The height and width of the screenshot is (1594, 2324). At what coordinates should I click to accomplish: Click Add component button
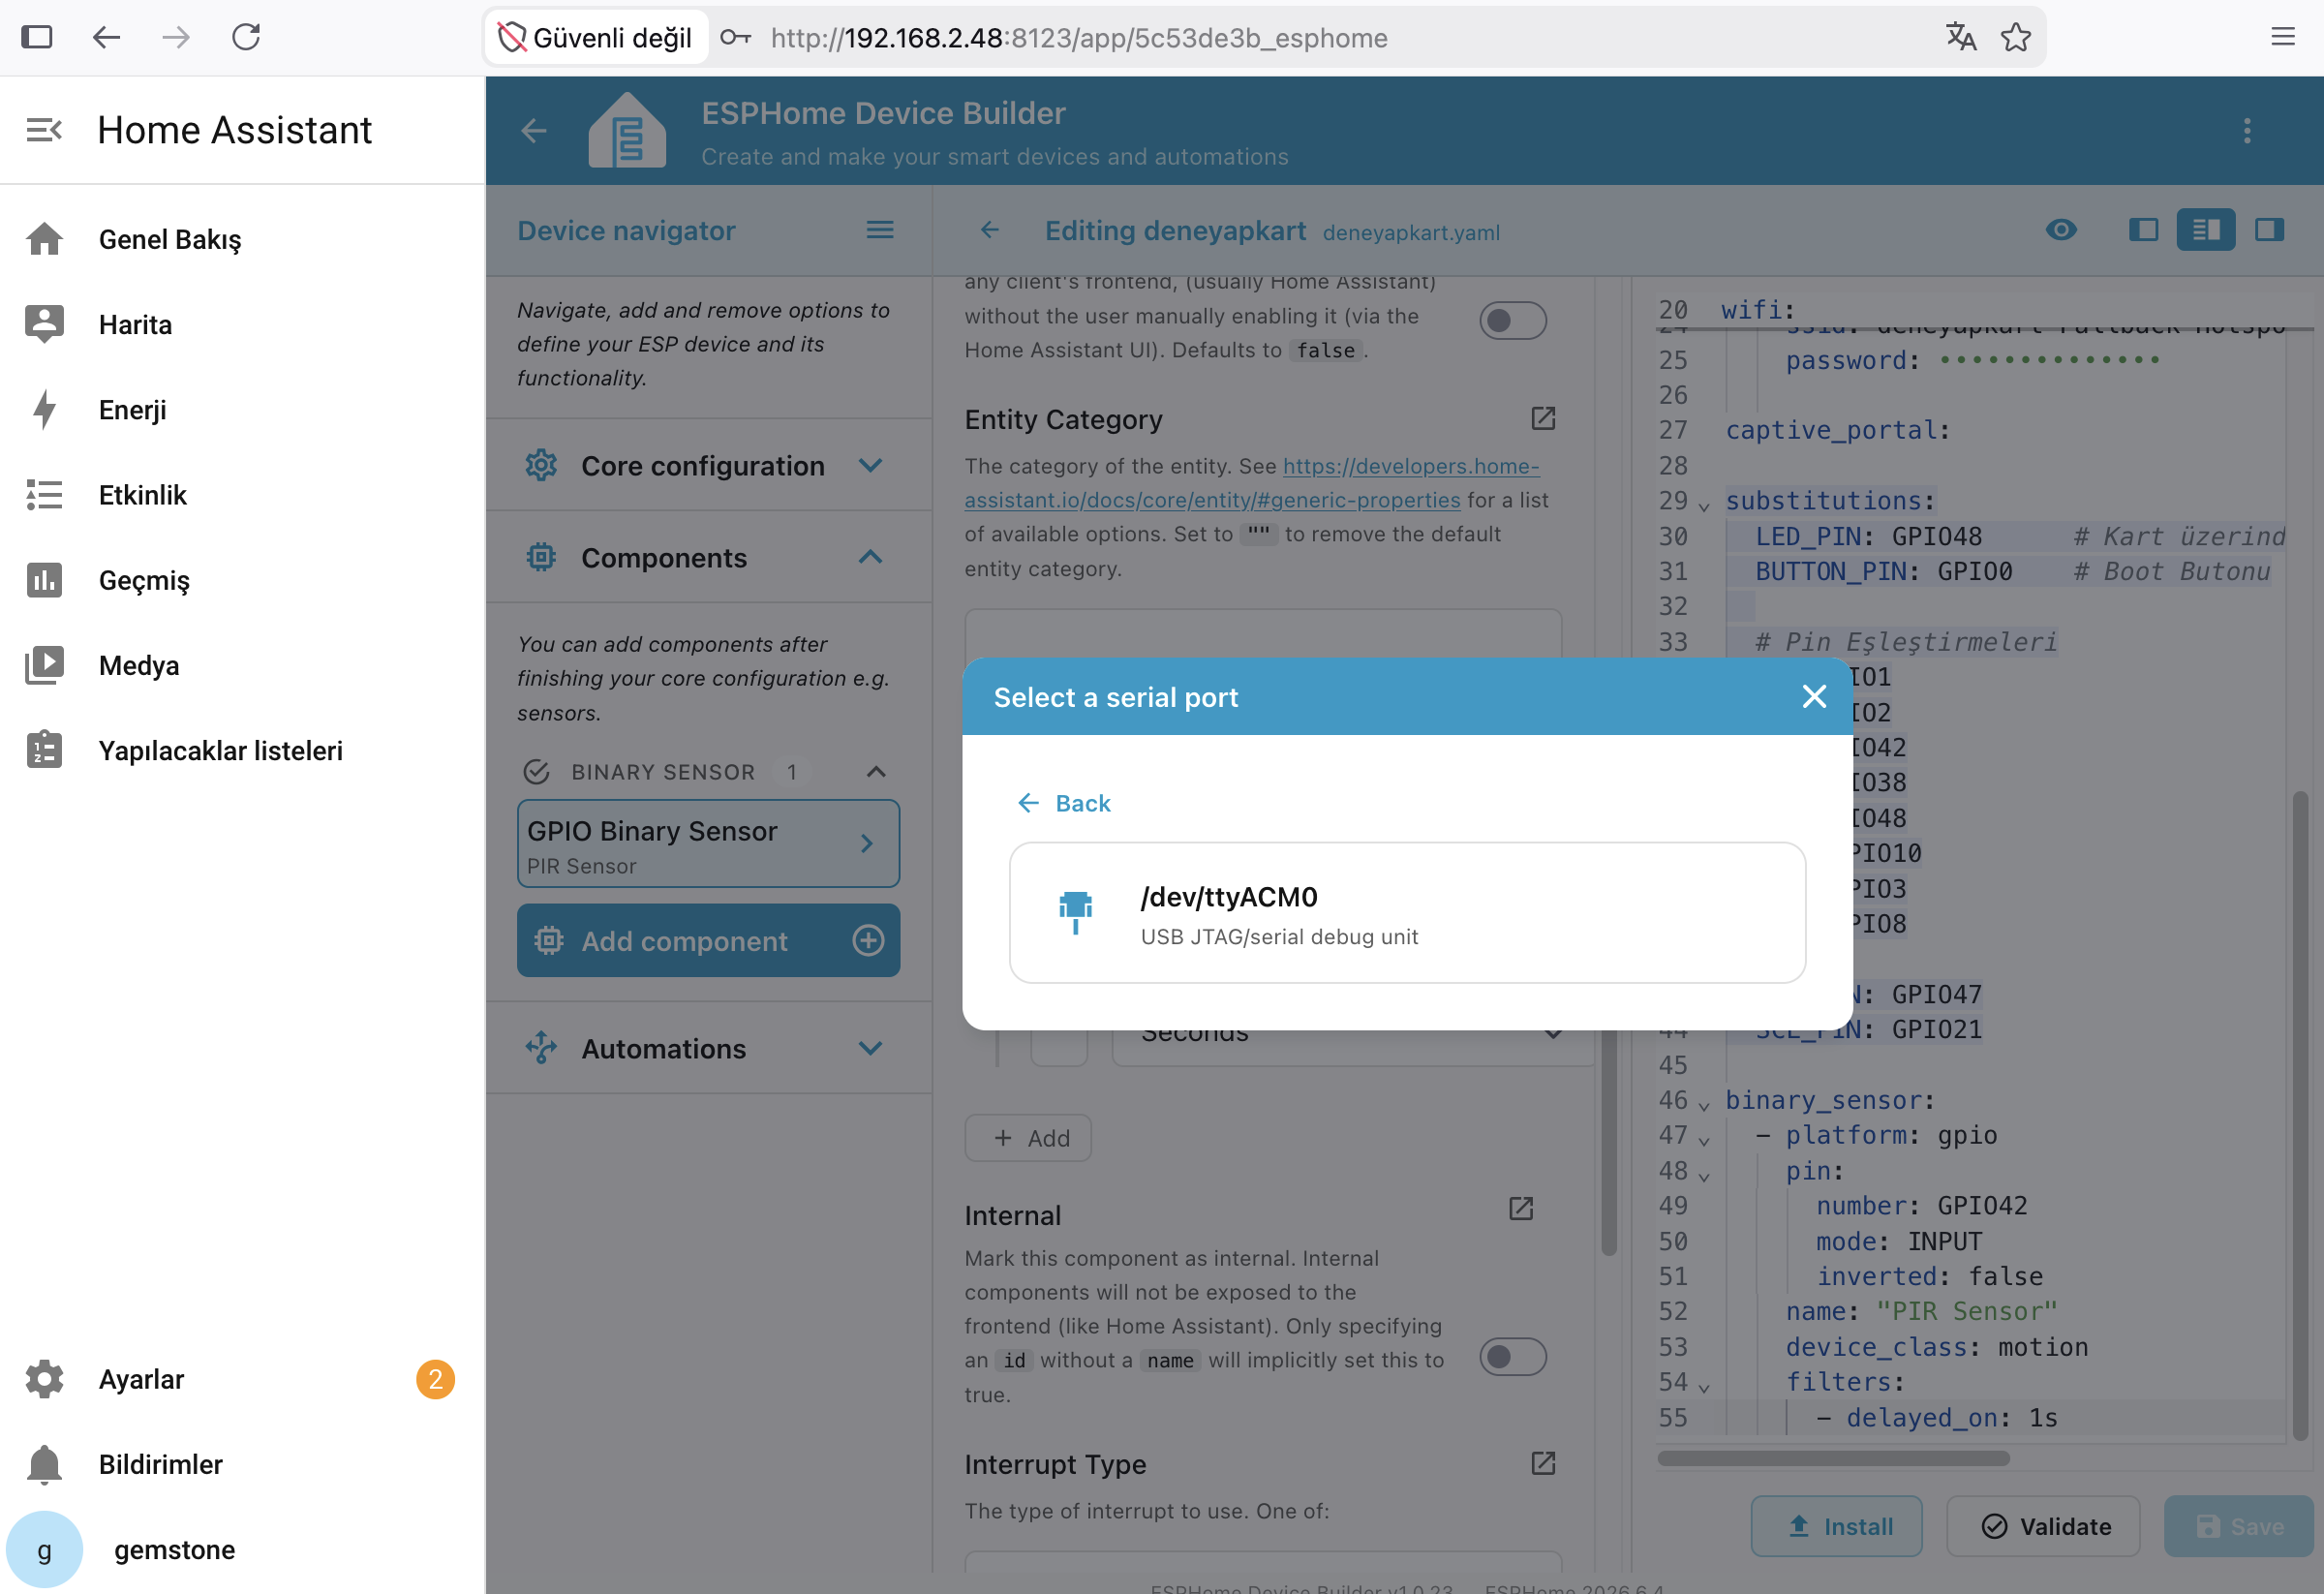click(708, 941)
